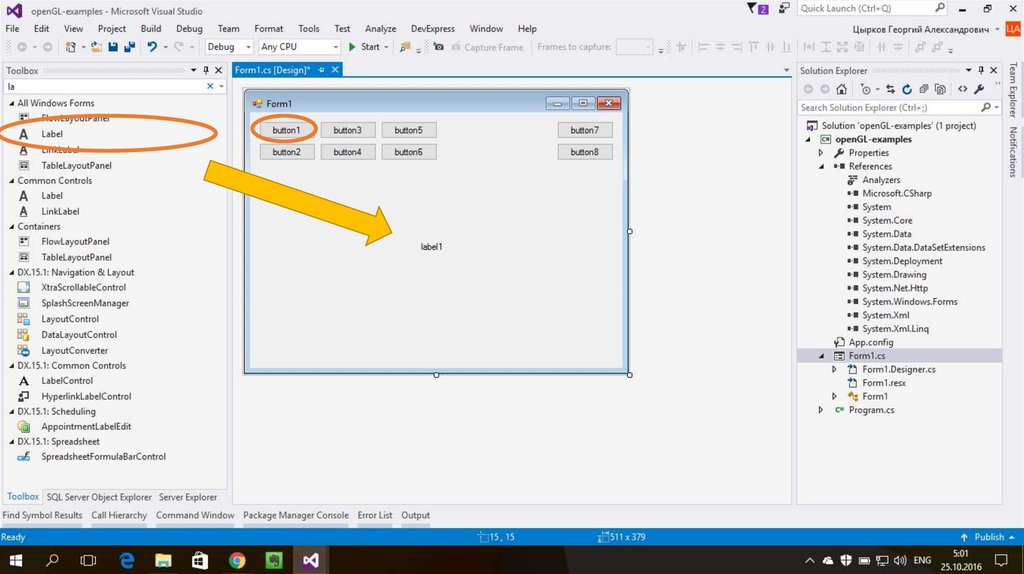Toggle the Toolbox panel auto-hide pin

tap(206, 71)
